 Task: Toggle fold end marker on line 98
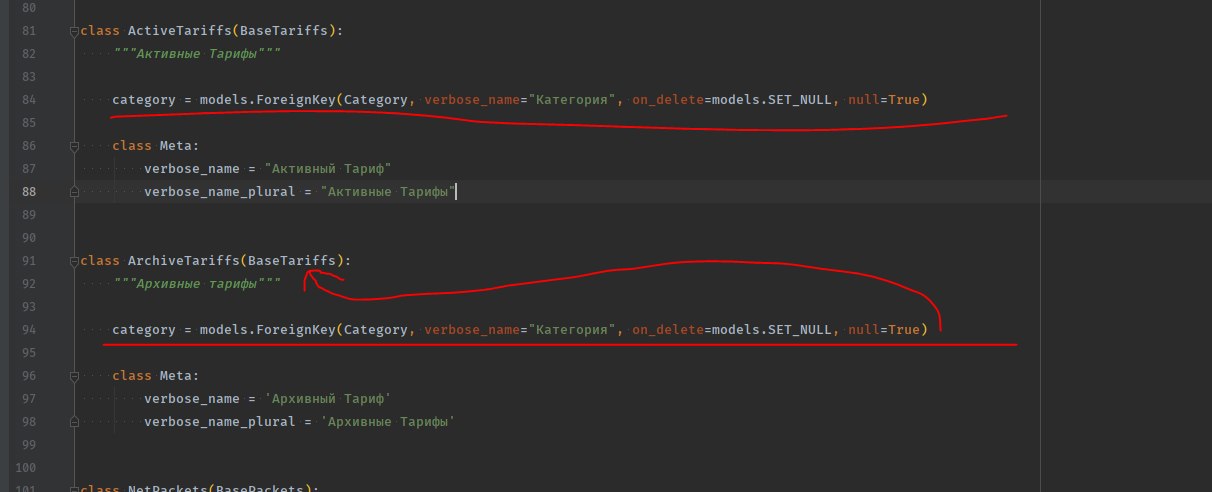click(74, 422)
